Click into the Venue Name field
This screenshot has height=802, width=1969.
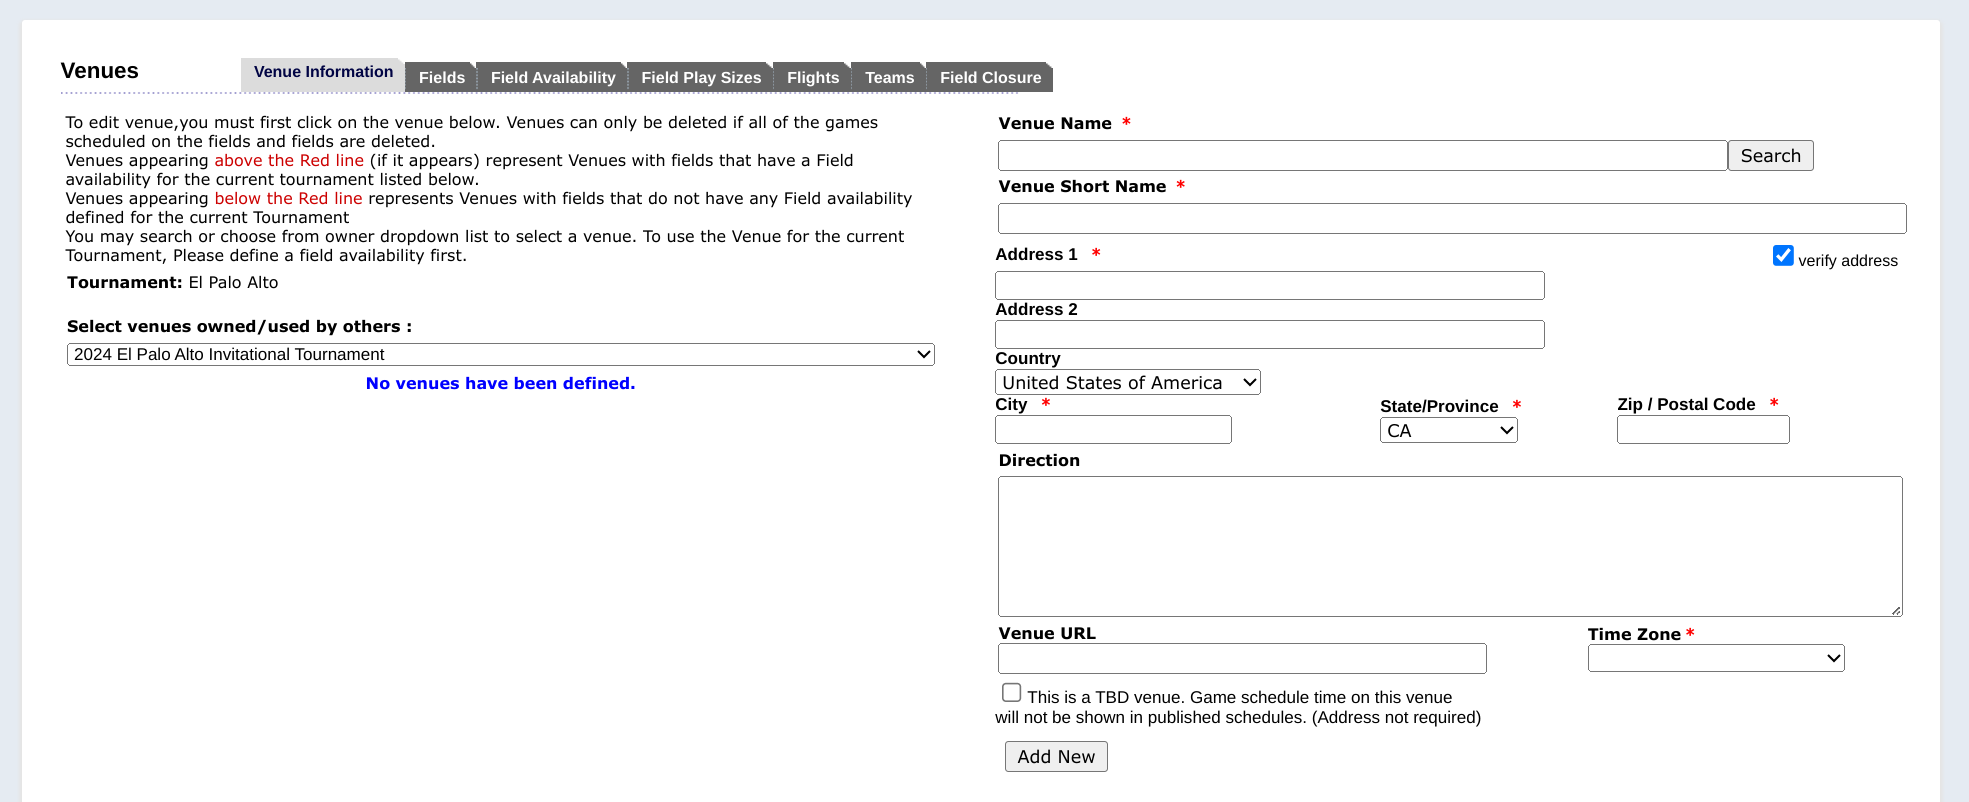[1361, 156]
